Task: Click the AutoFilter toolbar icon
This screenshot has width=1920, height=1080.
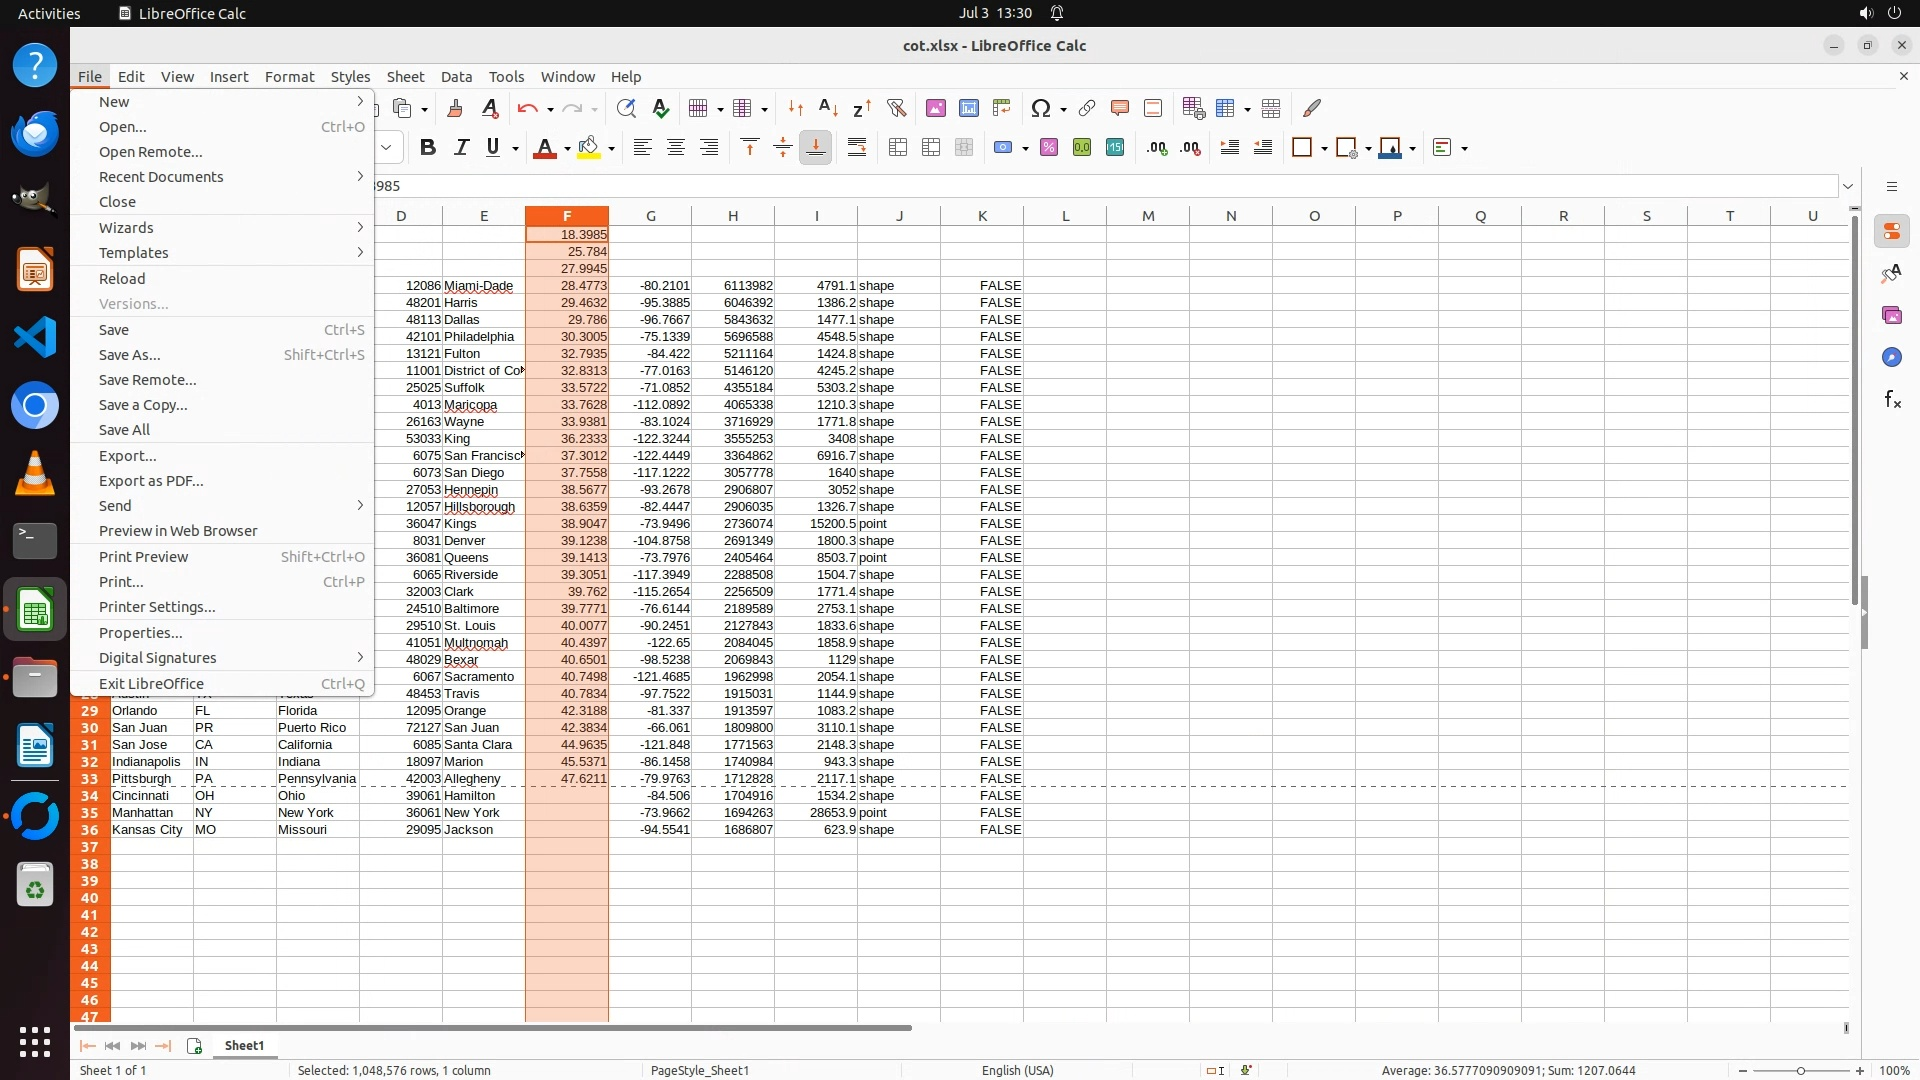Action: 896,108
